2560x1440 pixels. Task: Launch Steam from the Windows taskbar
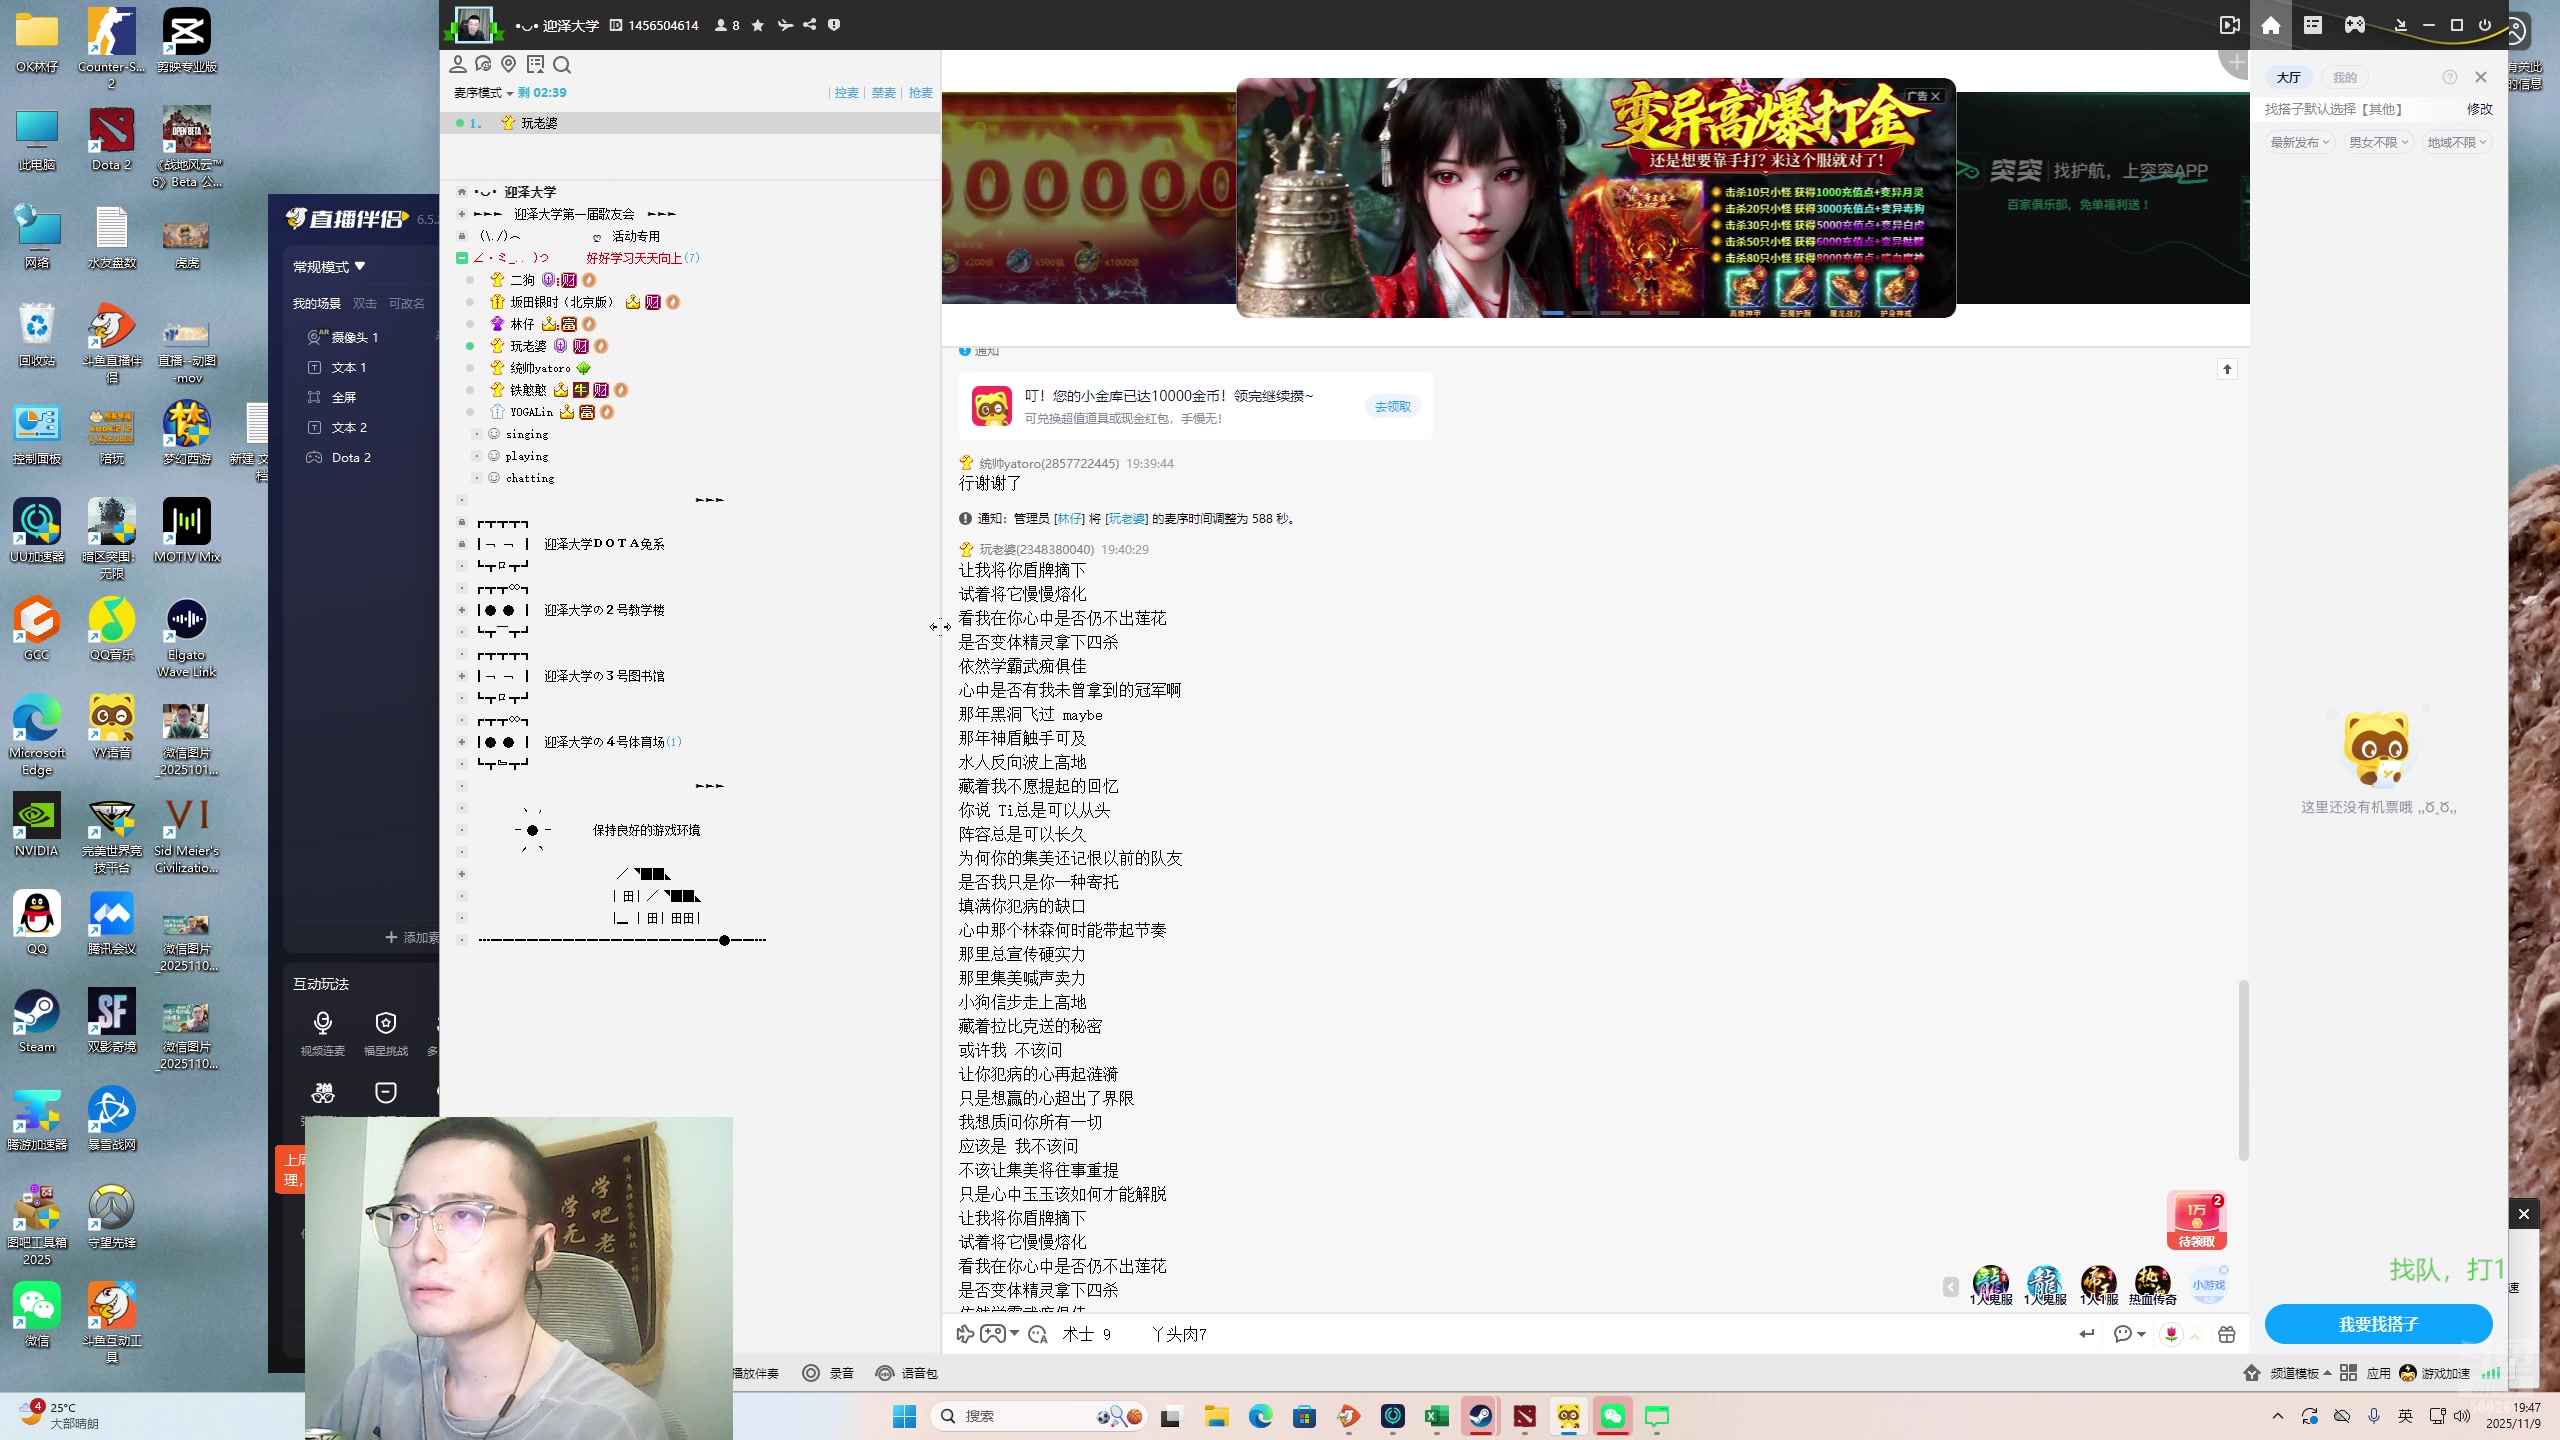tap(1481, 1417)
